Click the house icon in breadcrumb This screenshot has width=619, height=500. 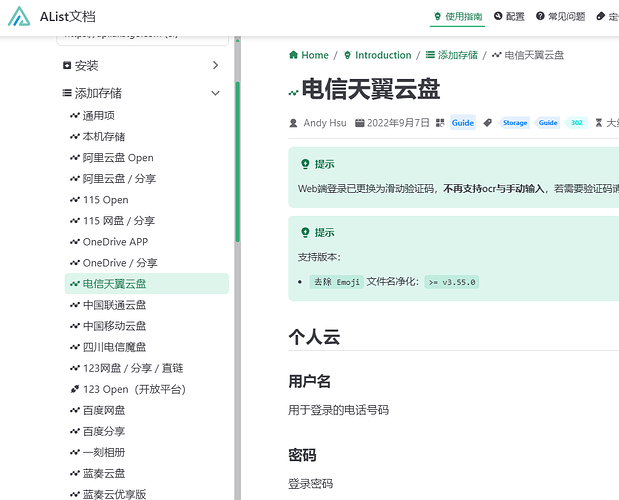[293, 54]
